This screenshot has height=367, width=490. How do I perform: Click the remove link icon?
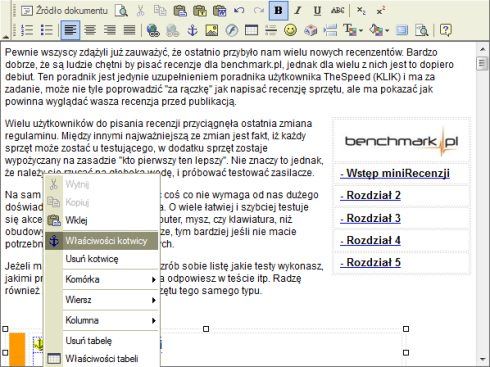coord(172,30)
